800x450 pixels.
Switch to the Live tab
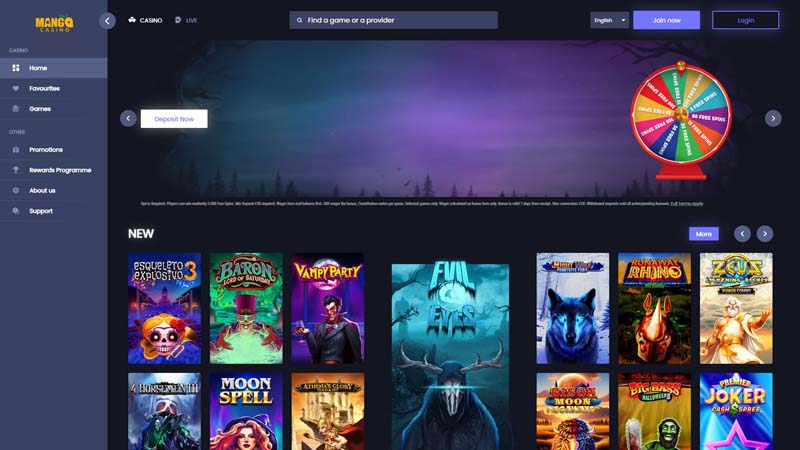pyautogui.click(x=186, y=20)
